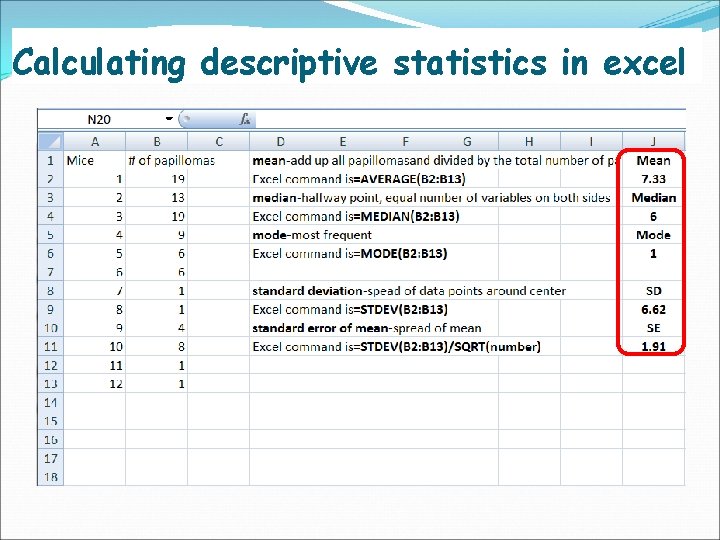The image size is (720, 540).
Task: Select row 12 header
Action: (x=51, y=366)
